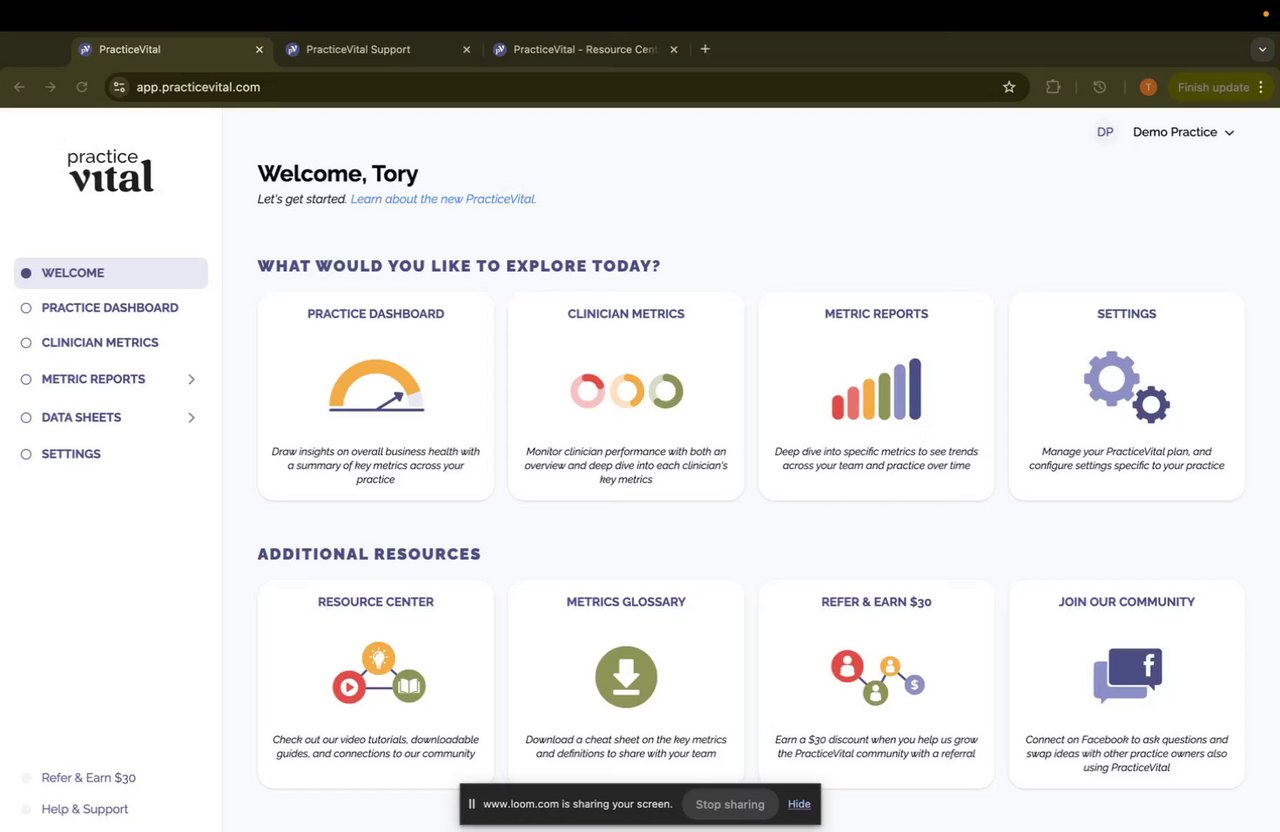Click the Metric Reports bar chart icon
The width and height of the screenshot is (1280, 832).
pyautogui.click(x=876, y=389)
